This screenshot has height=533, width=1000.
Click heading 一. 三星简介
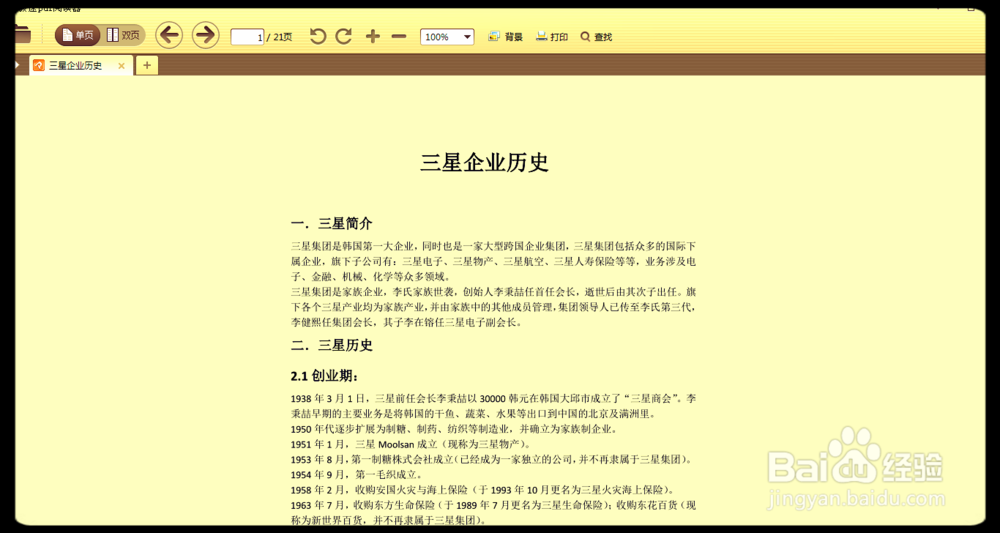(x=332, y=224)
